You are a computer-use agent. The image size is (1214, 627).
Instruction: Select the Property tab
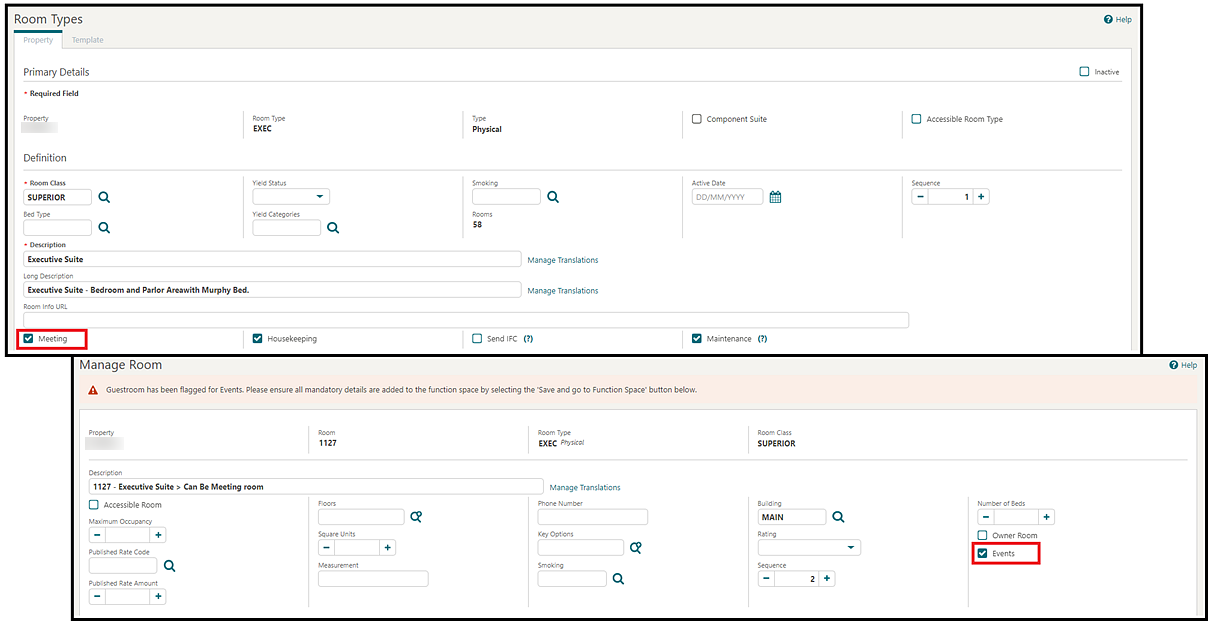coord(38,40)
